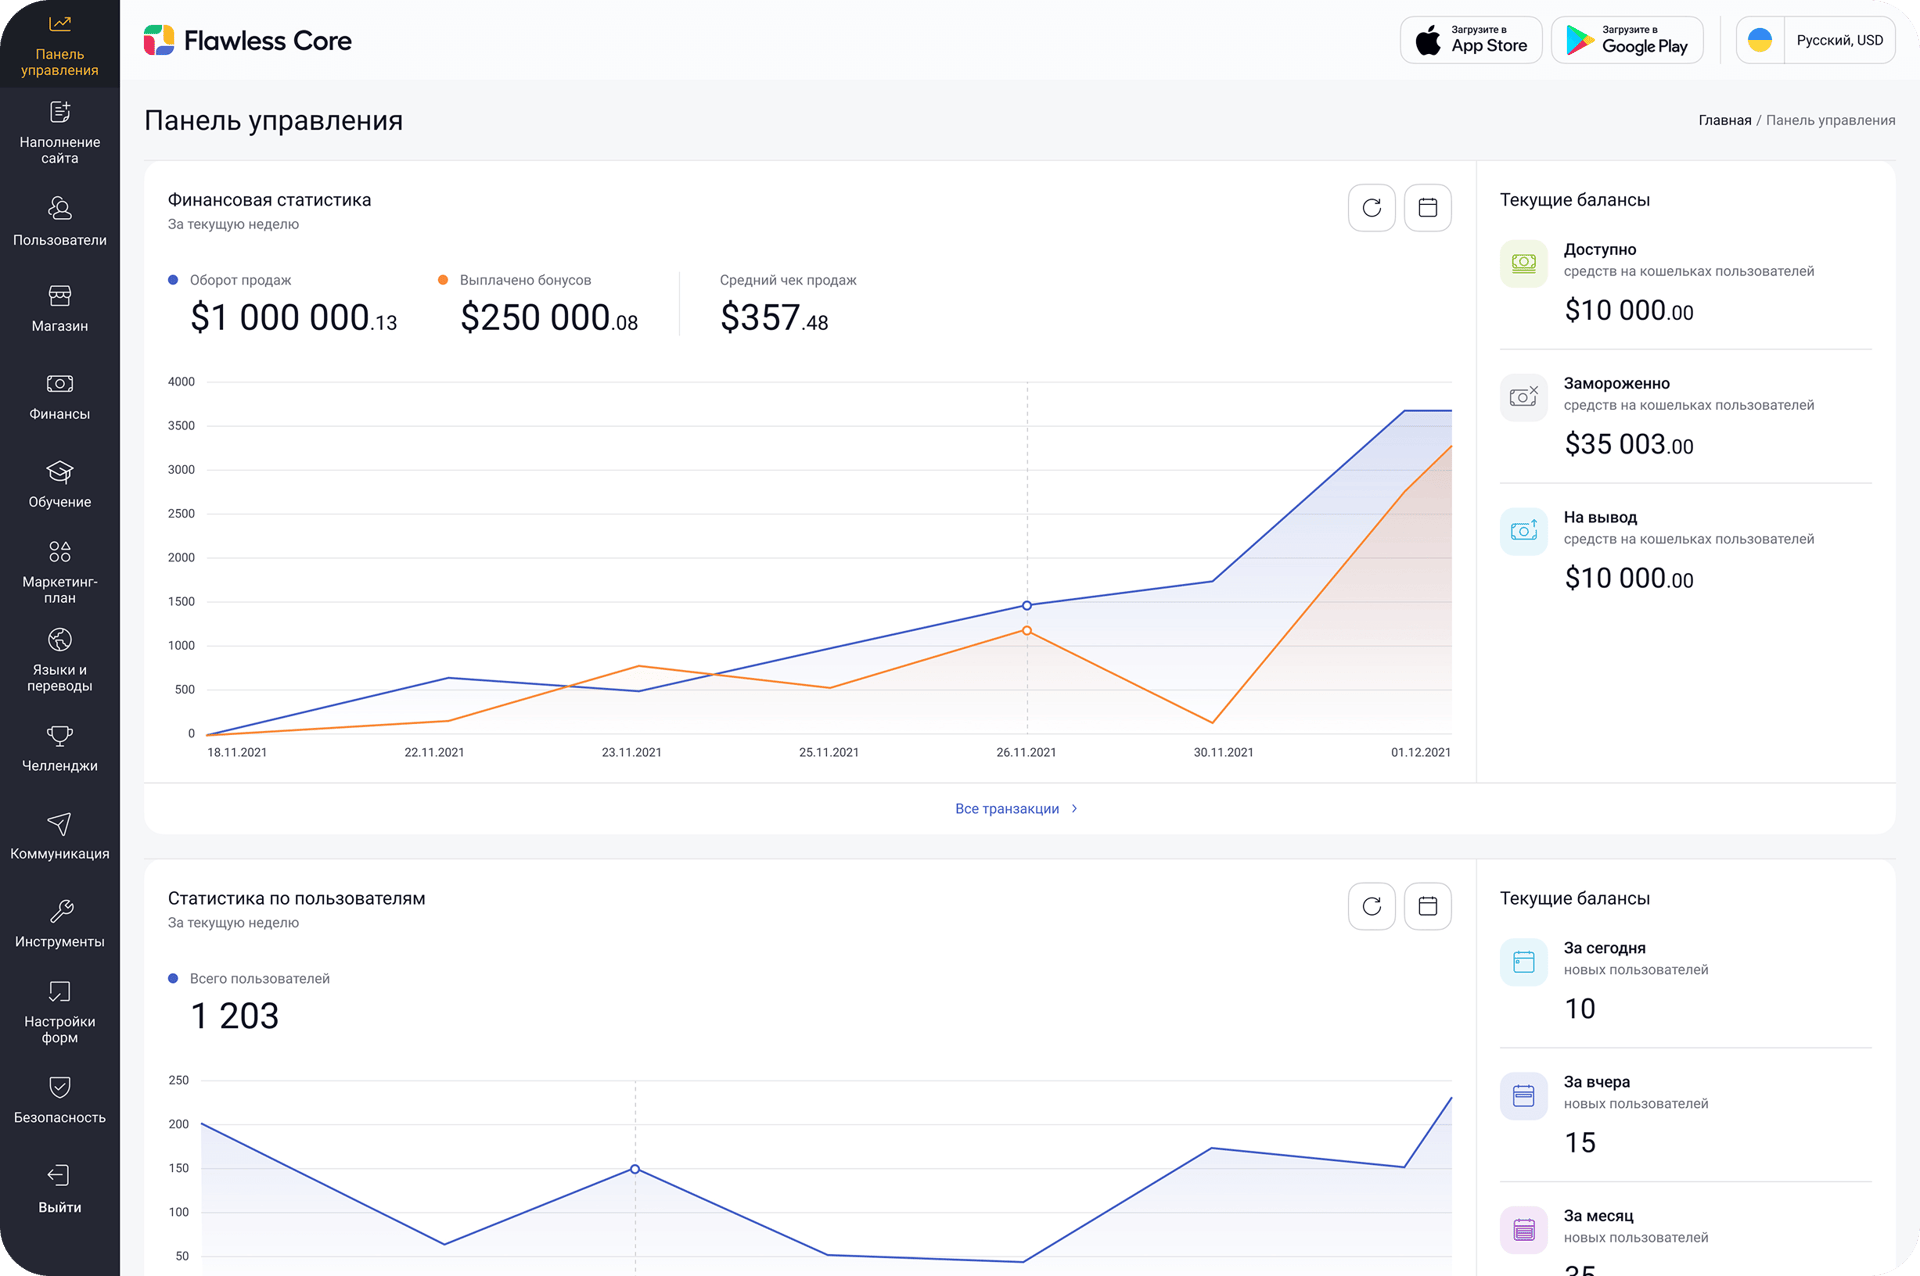Viewport: 1920px width, 1276px height.
Task: Open the calendar for user statistics
Action: (x=1427, y=906)
